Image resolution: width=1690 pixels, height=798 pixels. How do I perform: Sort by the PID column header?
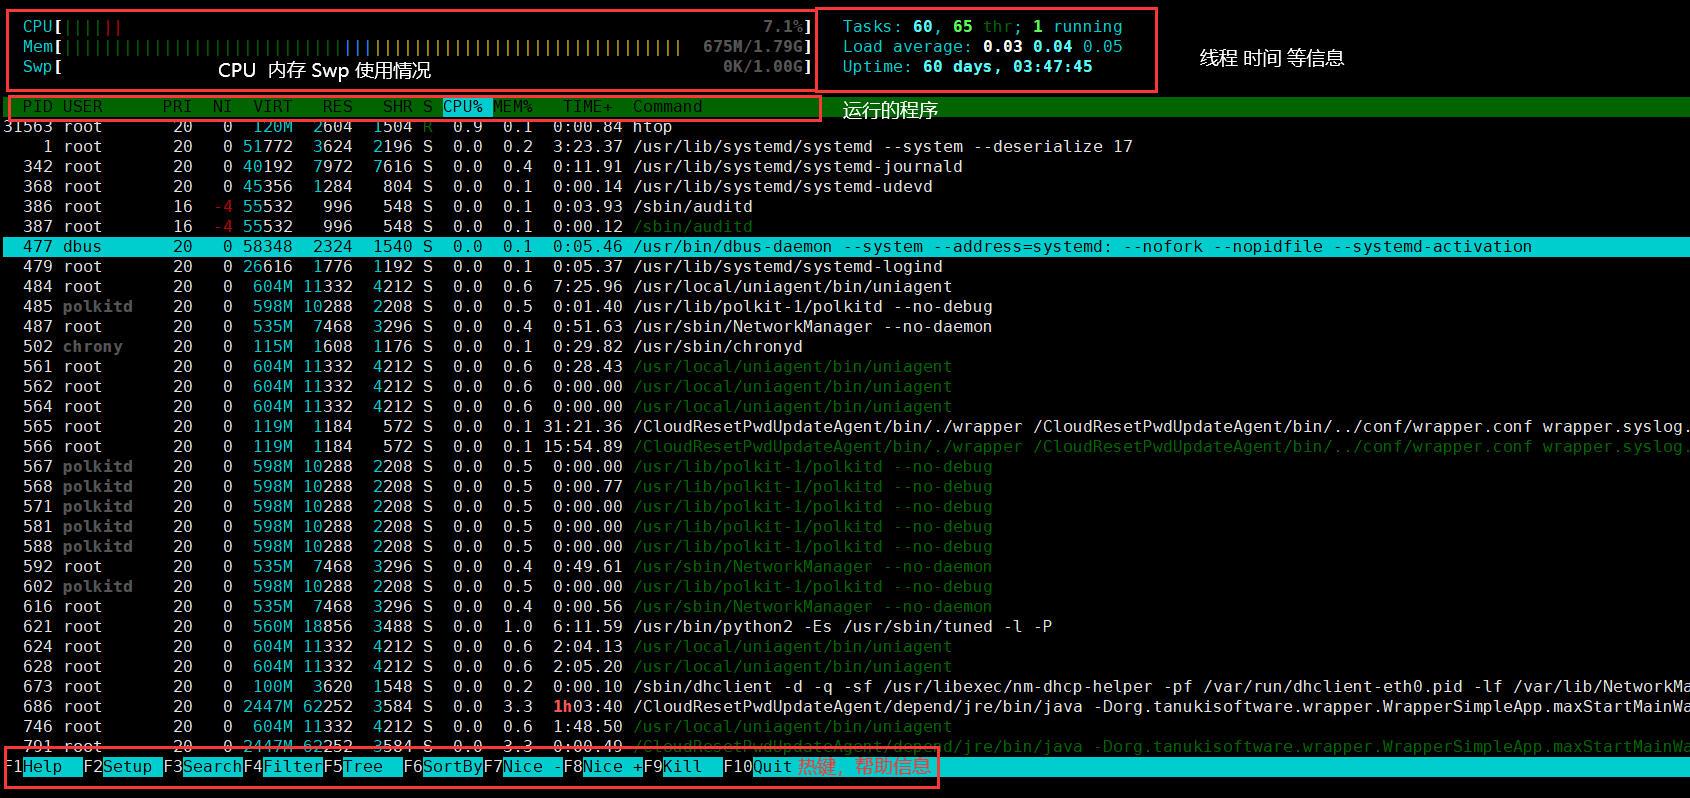[x=38, y=107]
